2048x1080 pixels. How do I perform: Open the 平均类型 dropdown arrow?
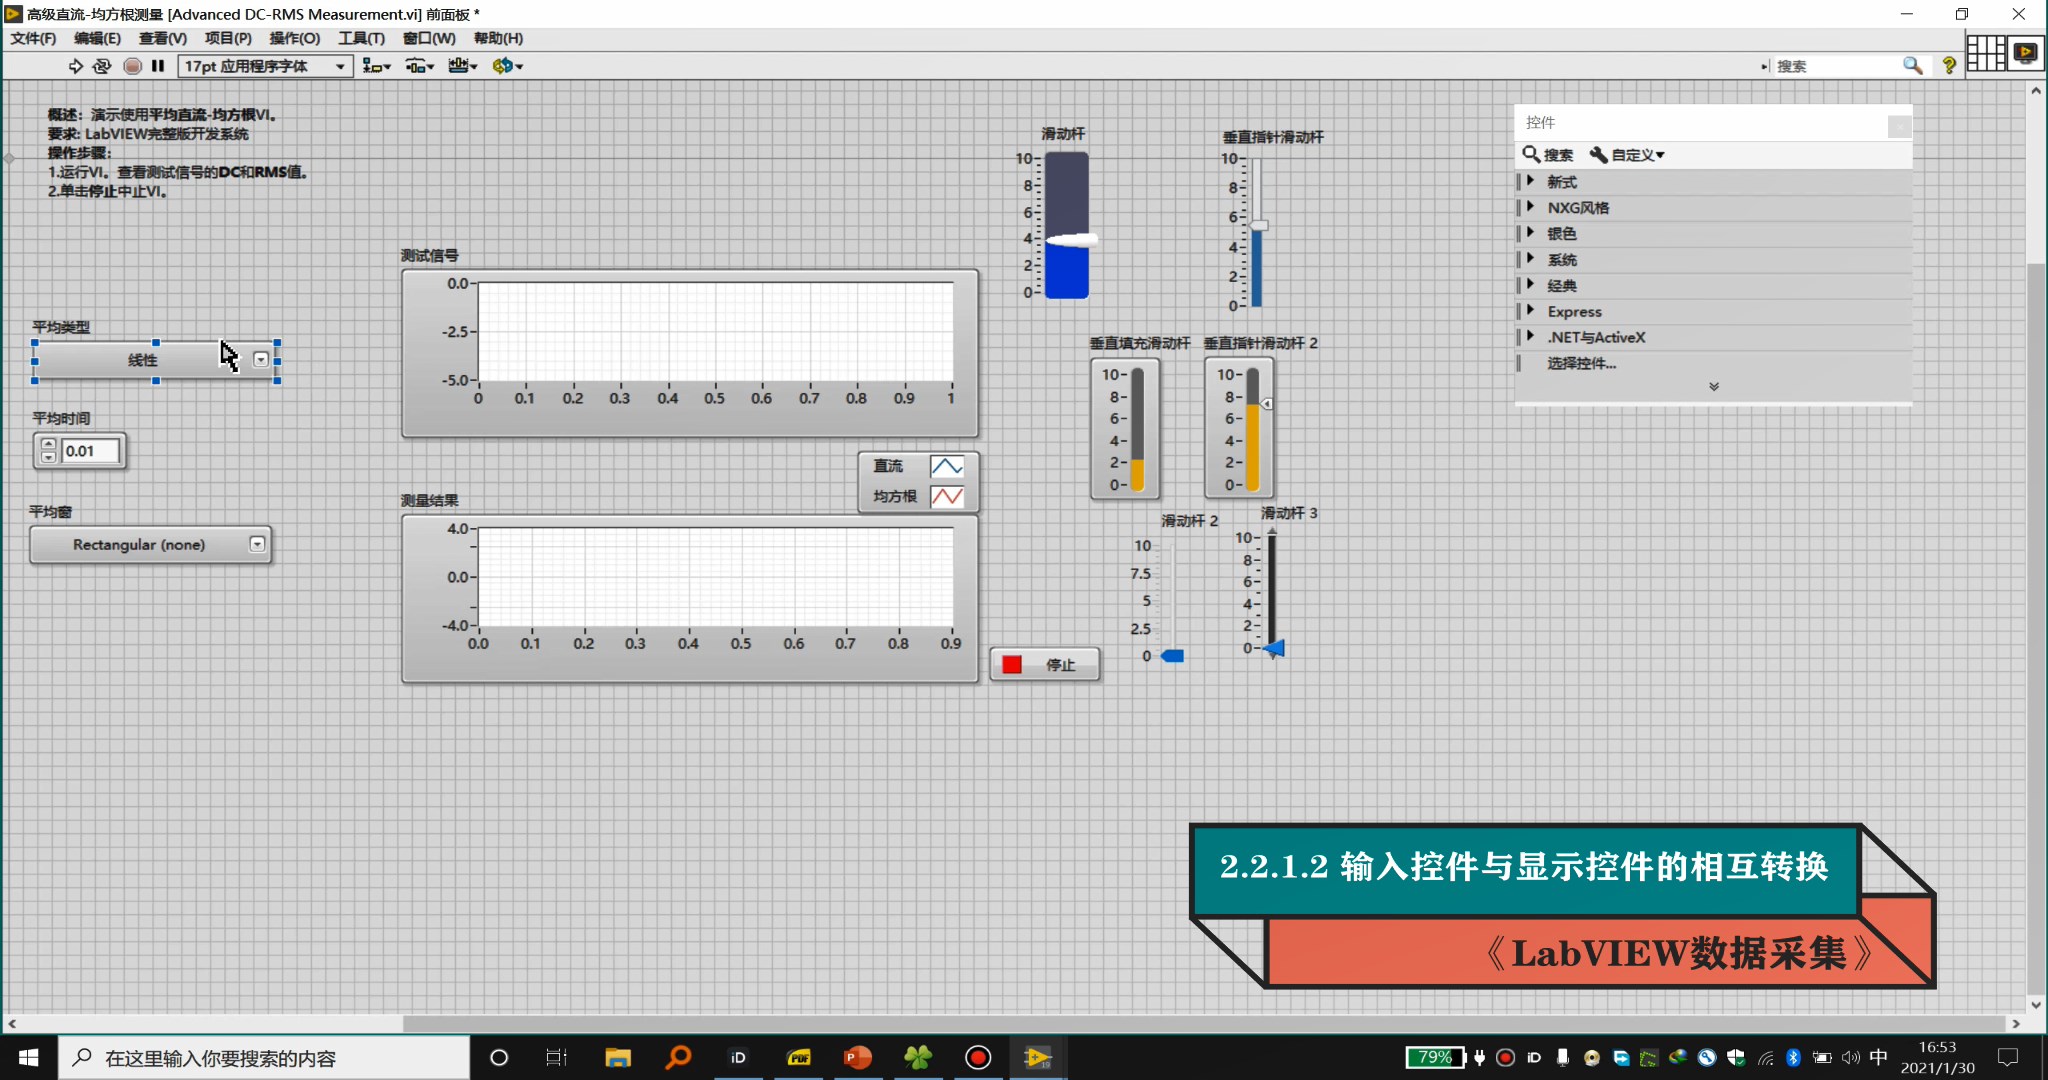coord(261,360)
